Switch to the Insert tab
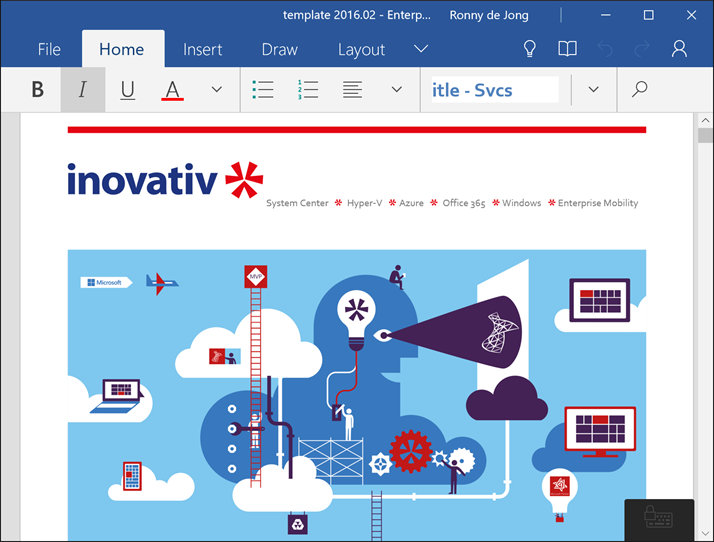This screenshot has height=542, width=714. click(203, 49)
